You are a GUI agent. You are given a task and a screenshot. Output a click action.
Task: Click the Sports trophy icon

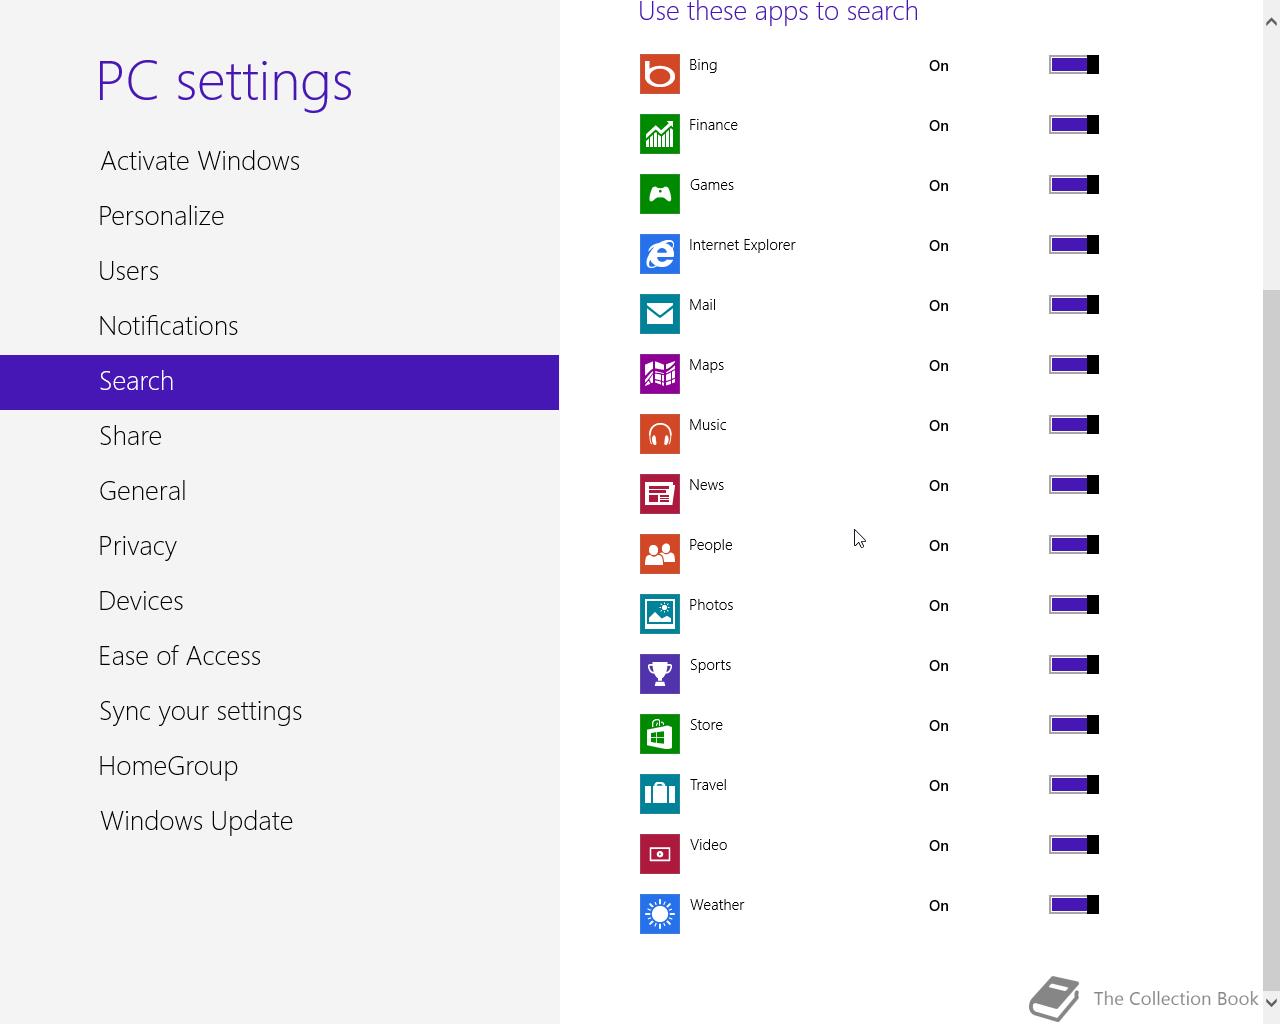[x=660, y=674]
